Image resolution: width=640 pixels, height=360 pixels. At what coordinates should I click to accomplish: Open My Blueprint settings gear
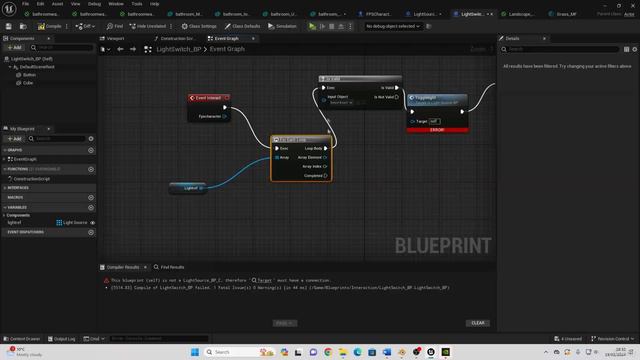pos(91,139)
